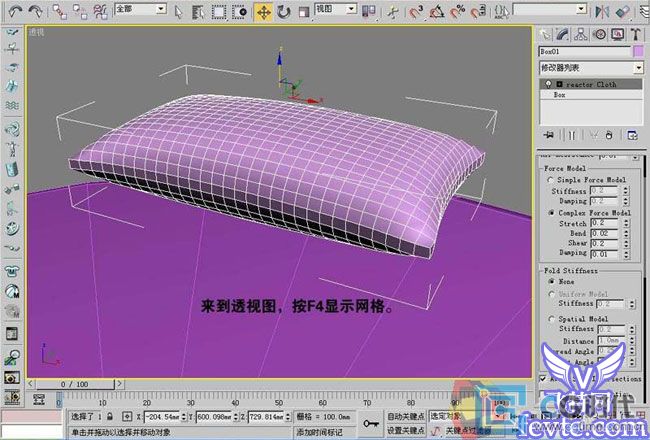Image resolution: width=650 pixels, height=440 pixels.
Task: Adjust the Shear value spinner
Action: click(626, 243)
